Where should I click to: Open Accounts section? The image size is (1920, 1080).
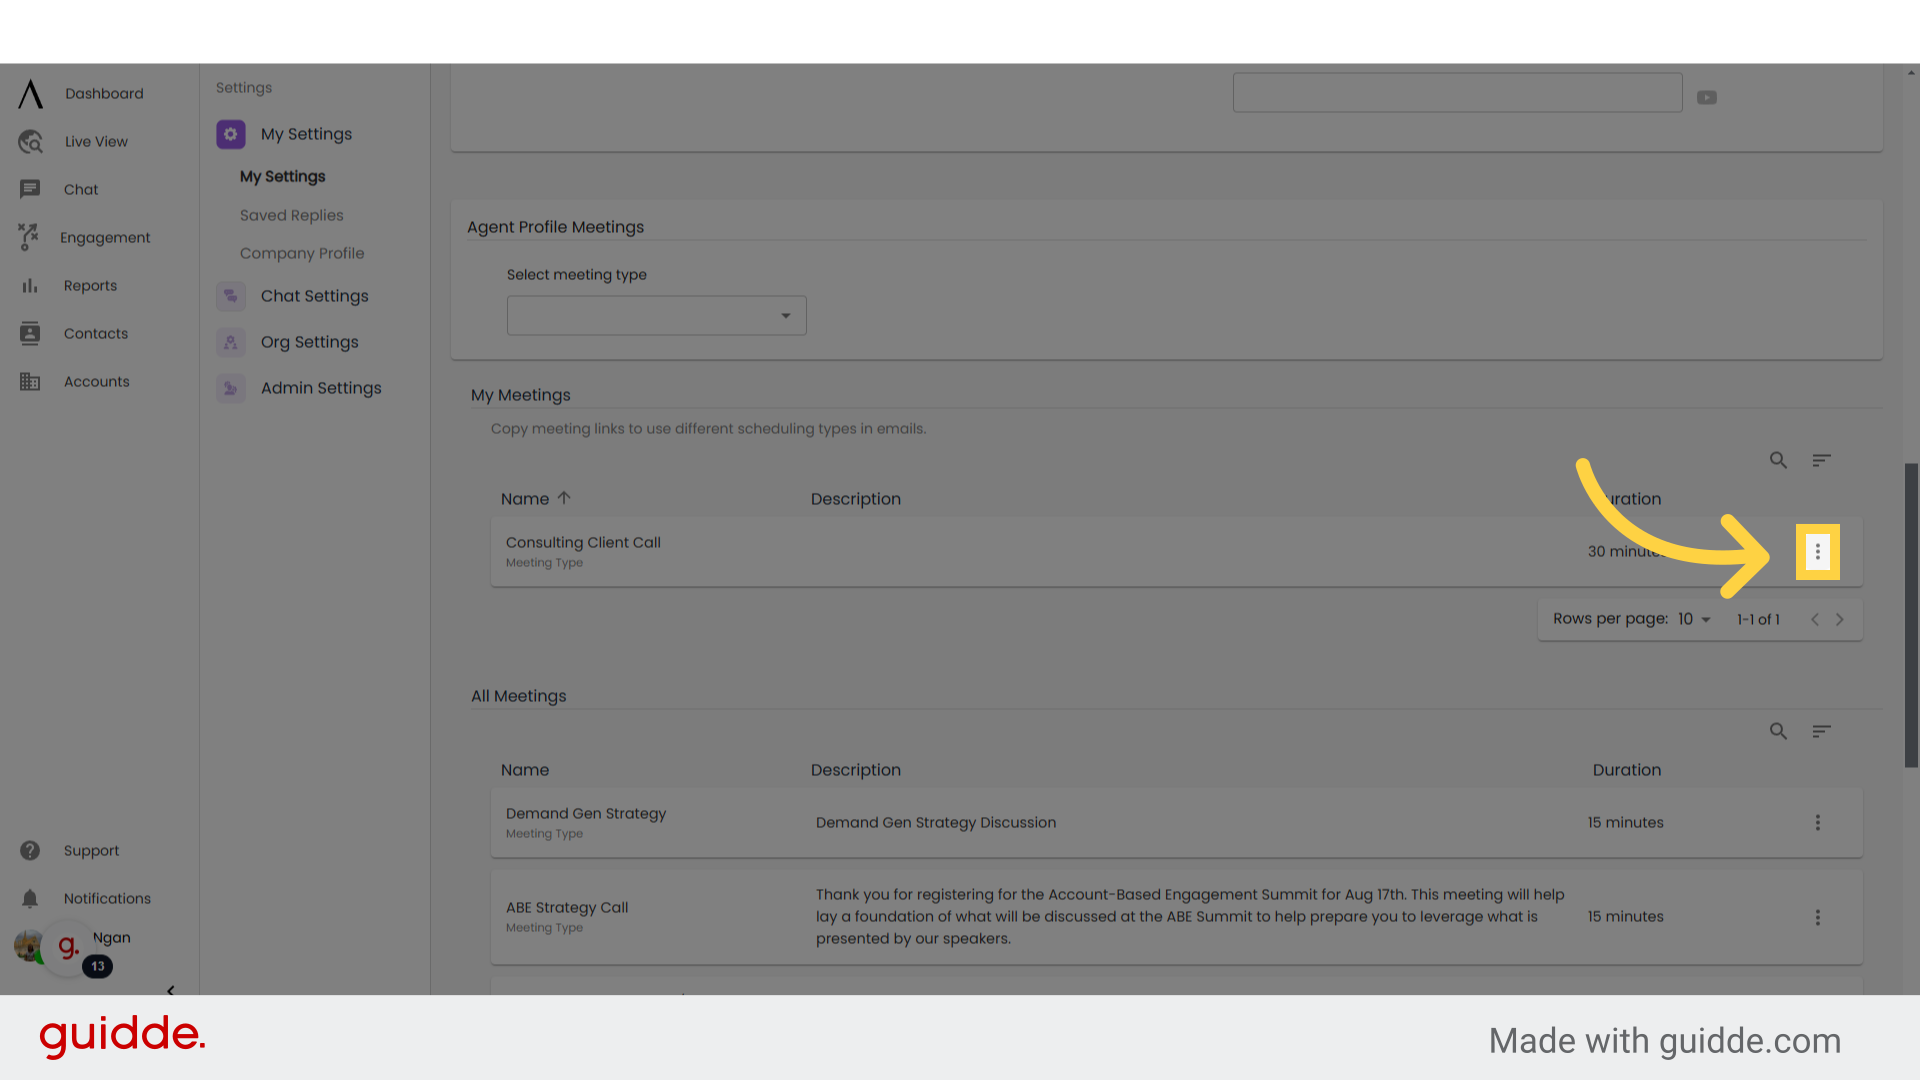(x=97, y=381)
